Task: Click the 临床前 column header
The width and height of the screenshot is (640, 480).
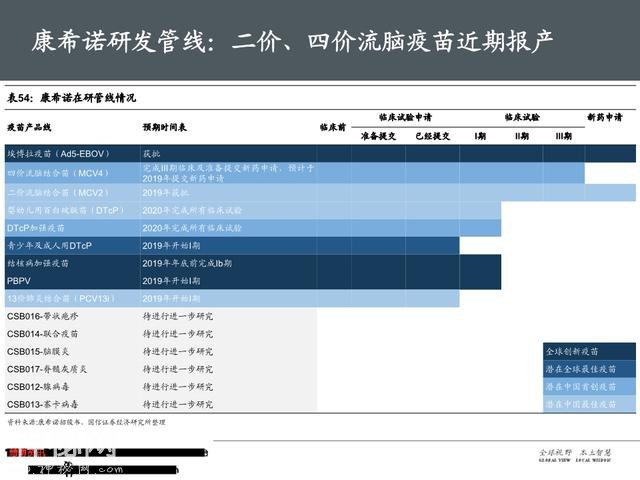Action: coord(333,127)
